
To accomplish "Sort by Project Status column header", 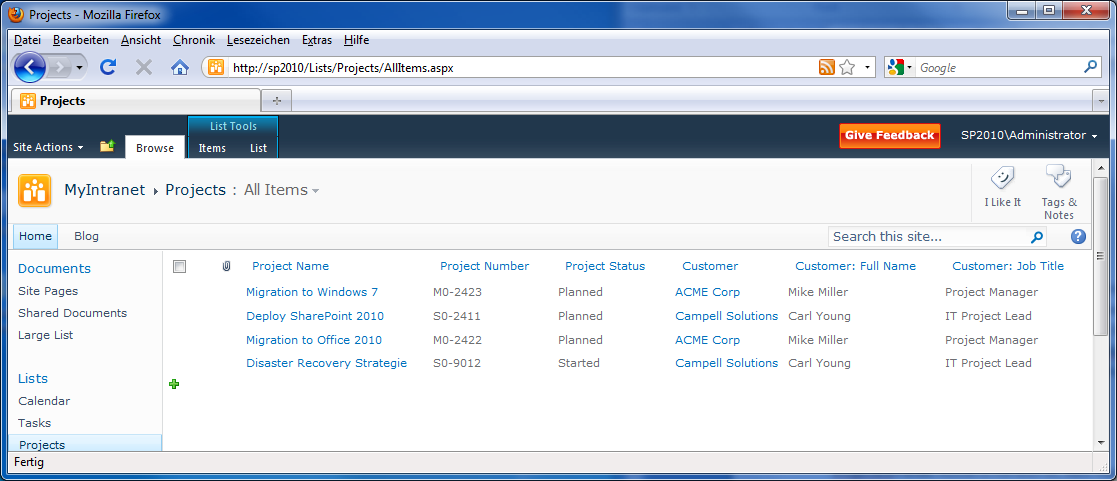I will (x=605, y=266).
